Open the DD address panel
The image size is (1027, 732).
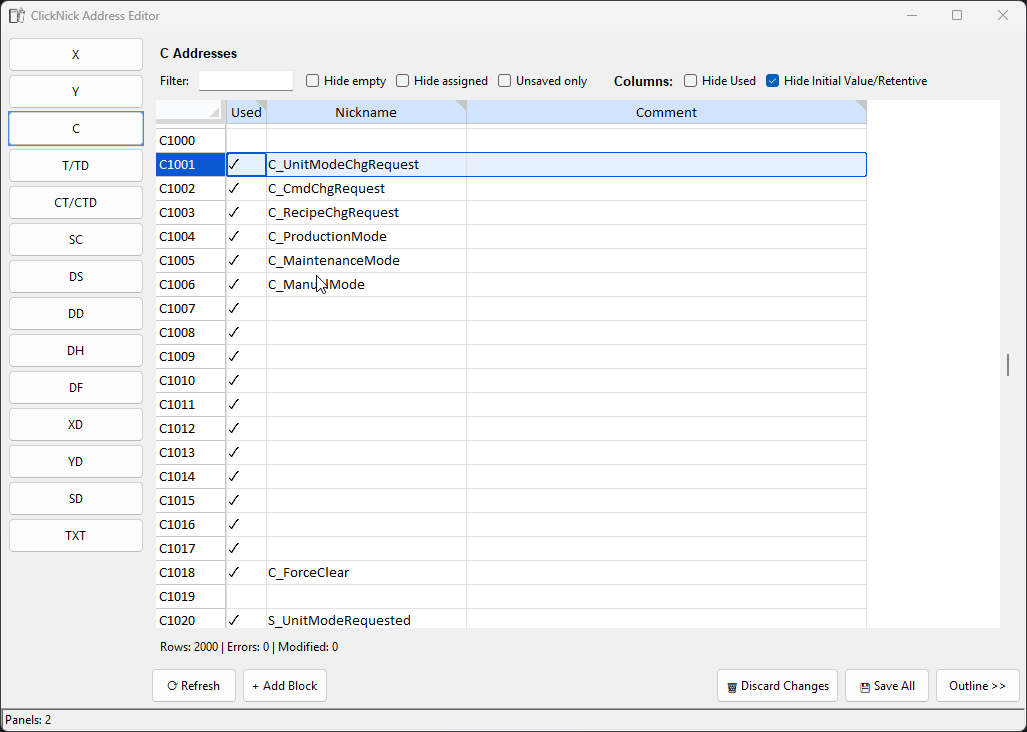coord(76,314)
